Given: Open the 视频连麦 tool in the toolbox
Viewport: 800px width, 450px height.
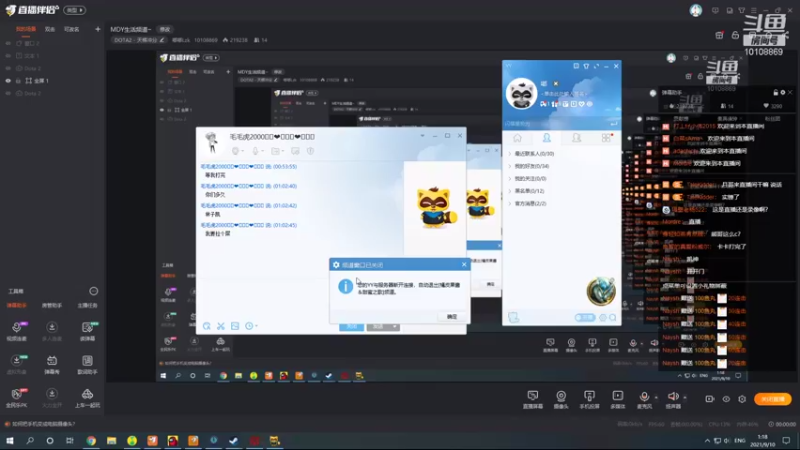Looking at the screenshot, I should [17, 331].
